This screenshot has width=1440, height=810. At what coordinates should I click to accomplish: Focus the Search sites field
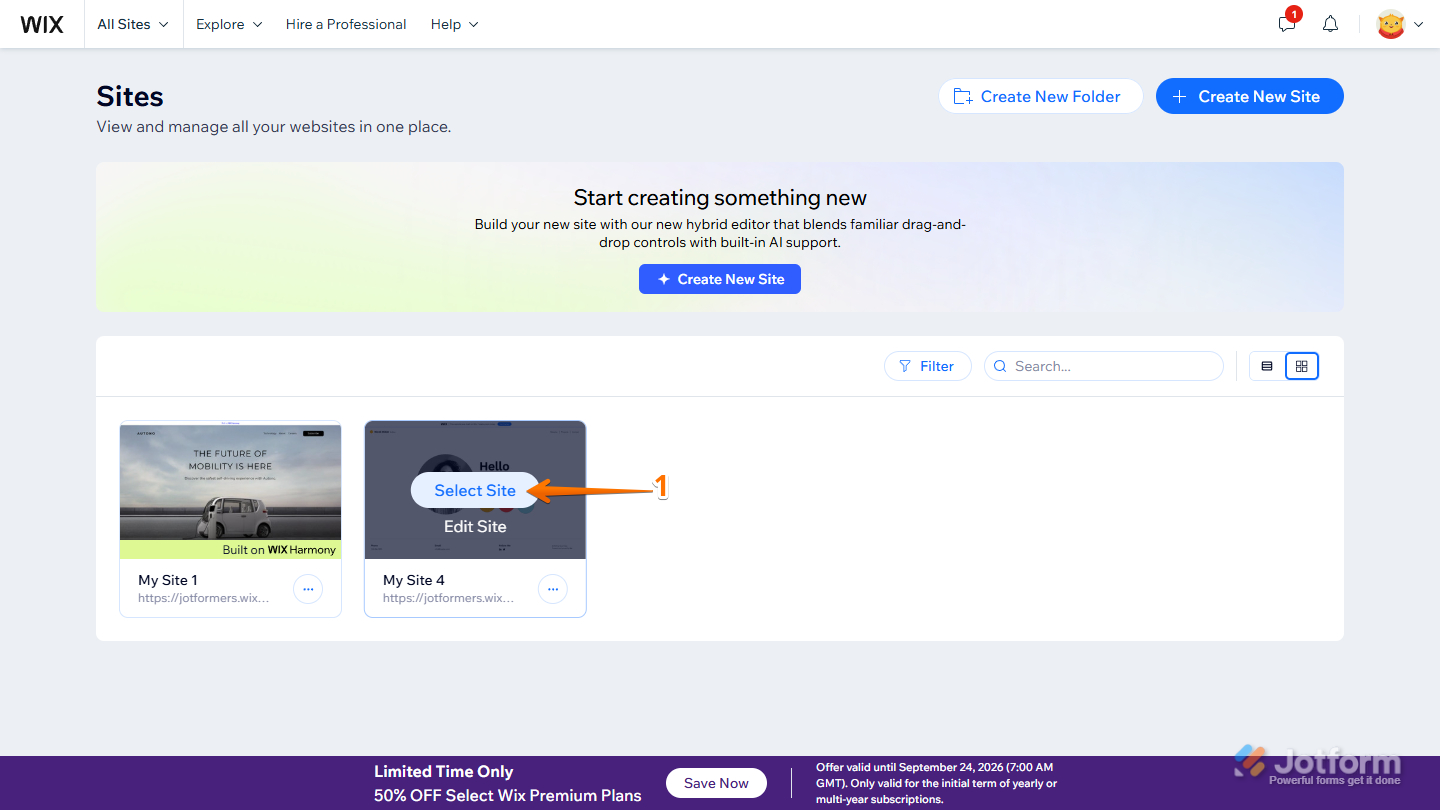[1104, 366]
